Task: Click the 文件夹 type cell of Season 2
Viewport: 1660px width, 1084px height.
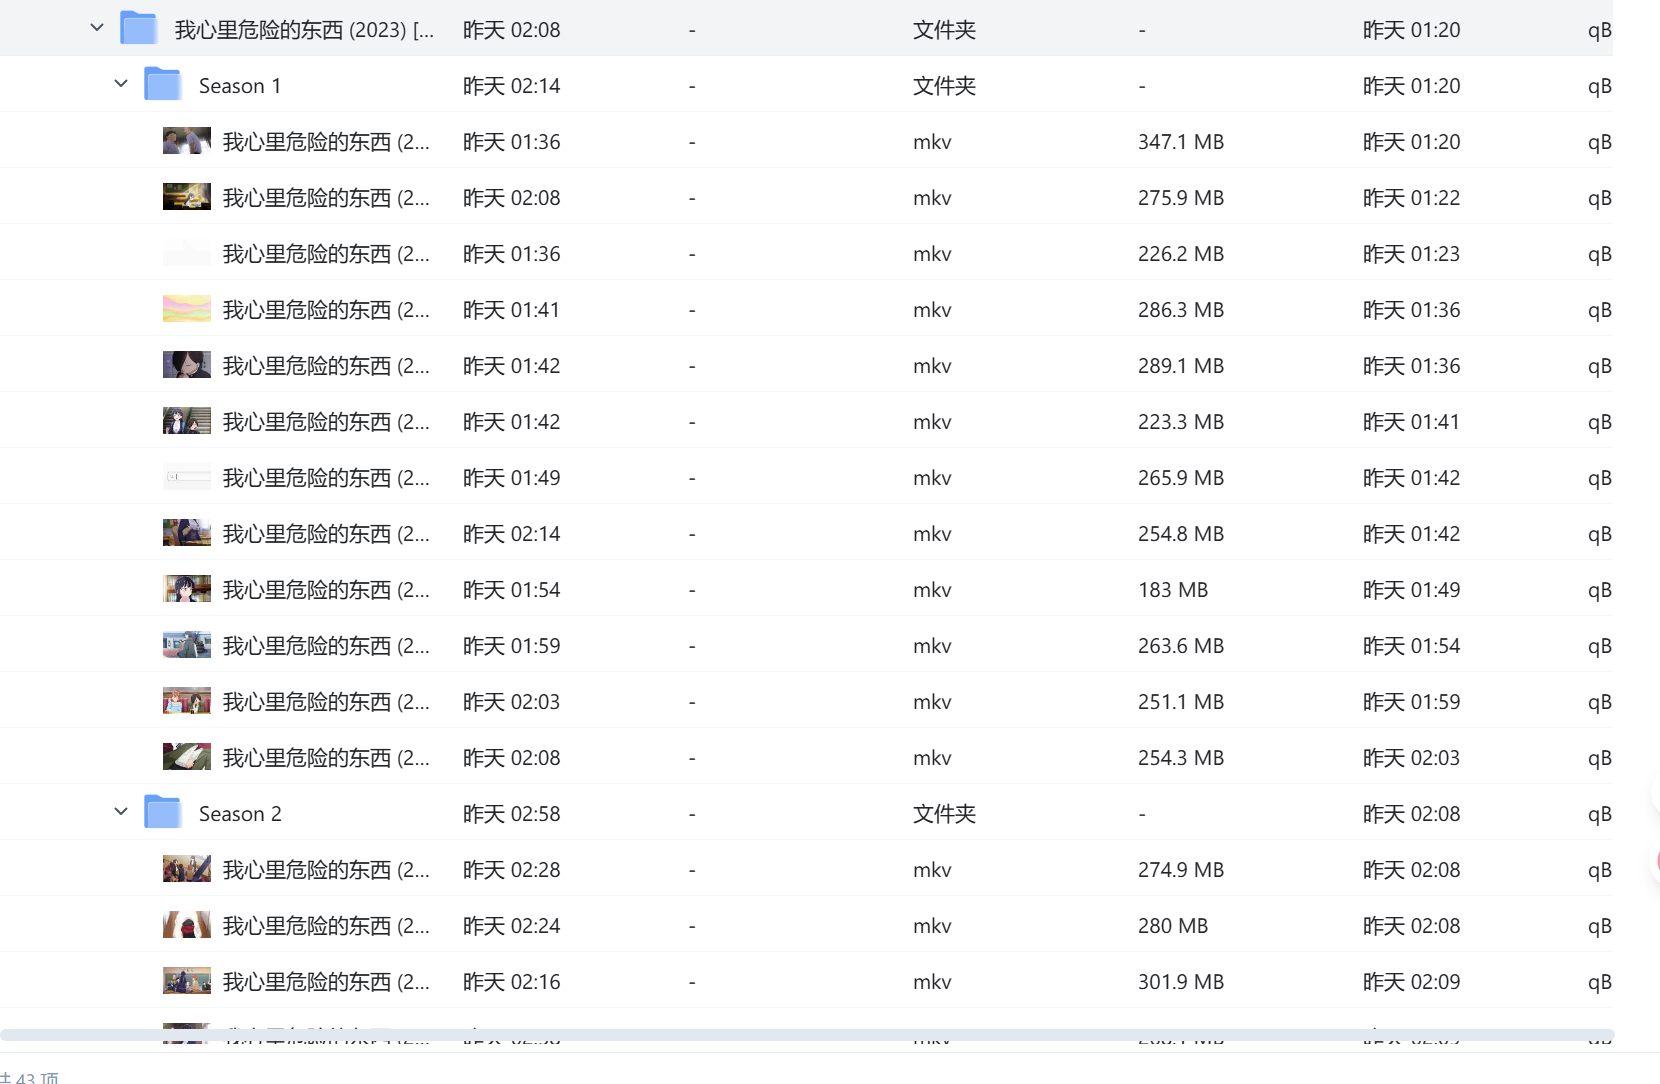Action: (944, 814)
